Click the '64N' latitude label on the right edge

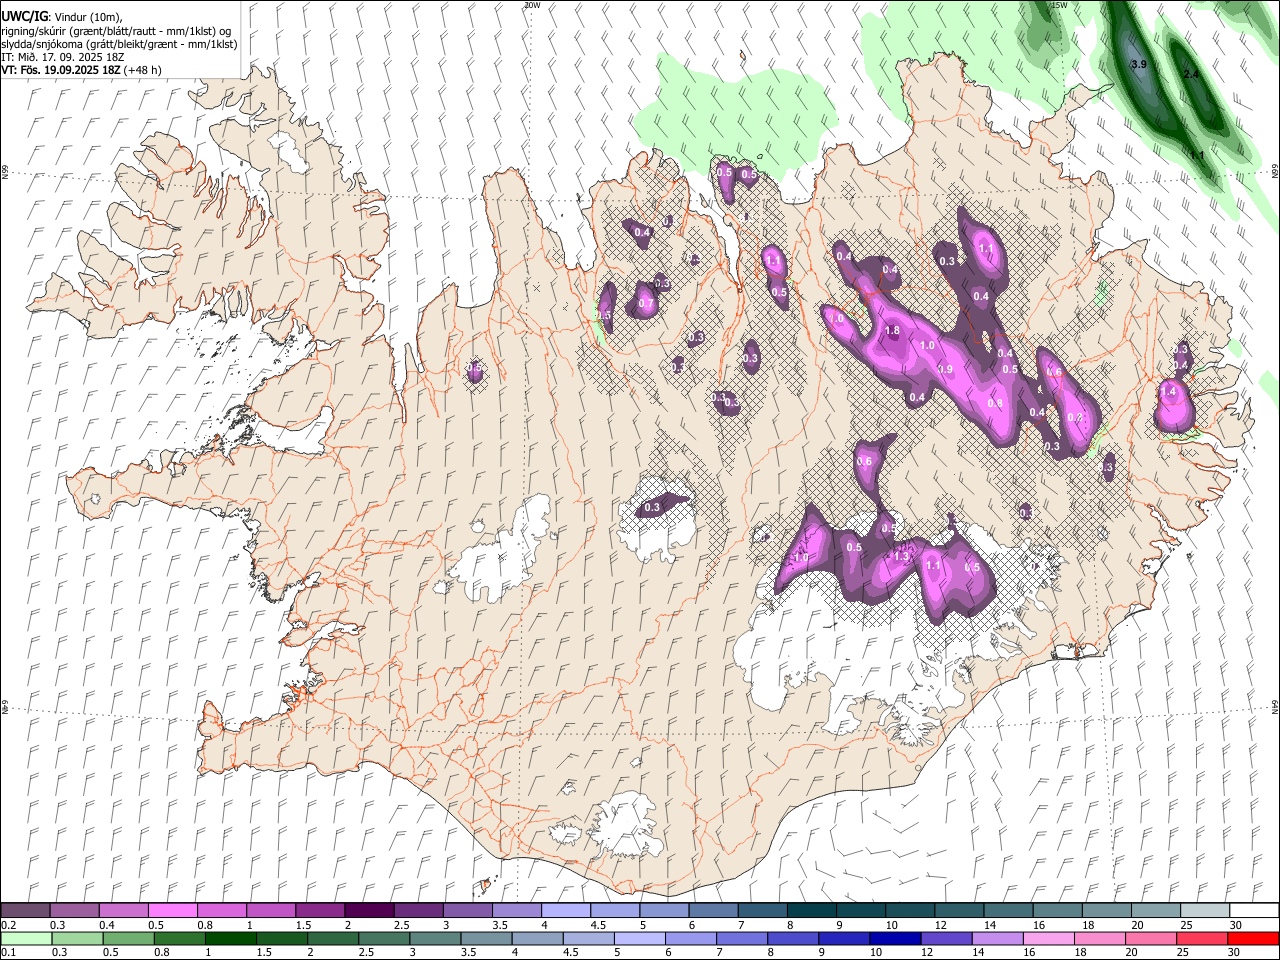tap(1275, 706)
